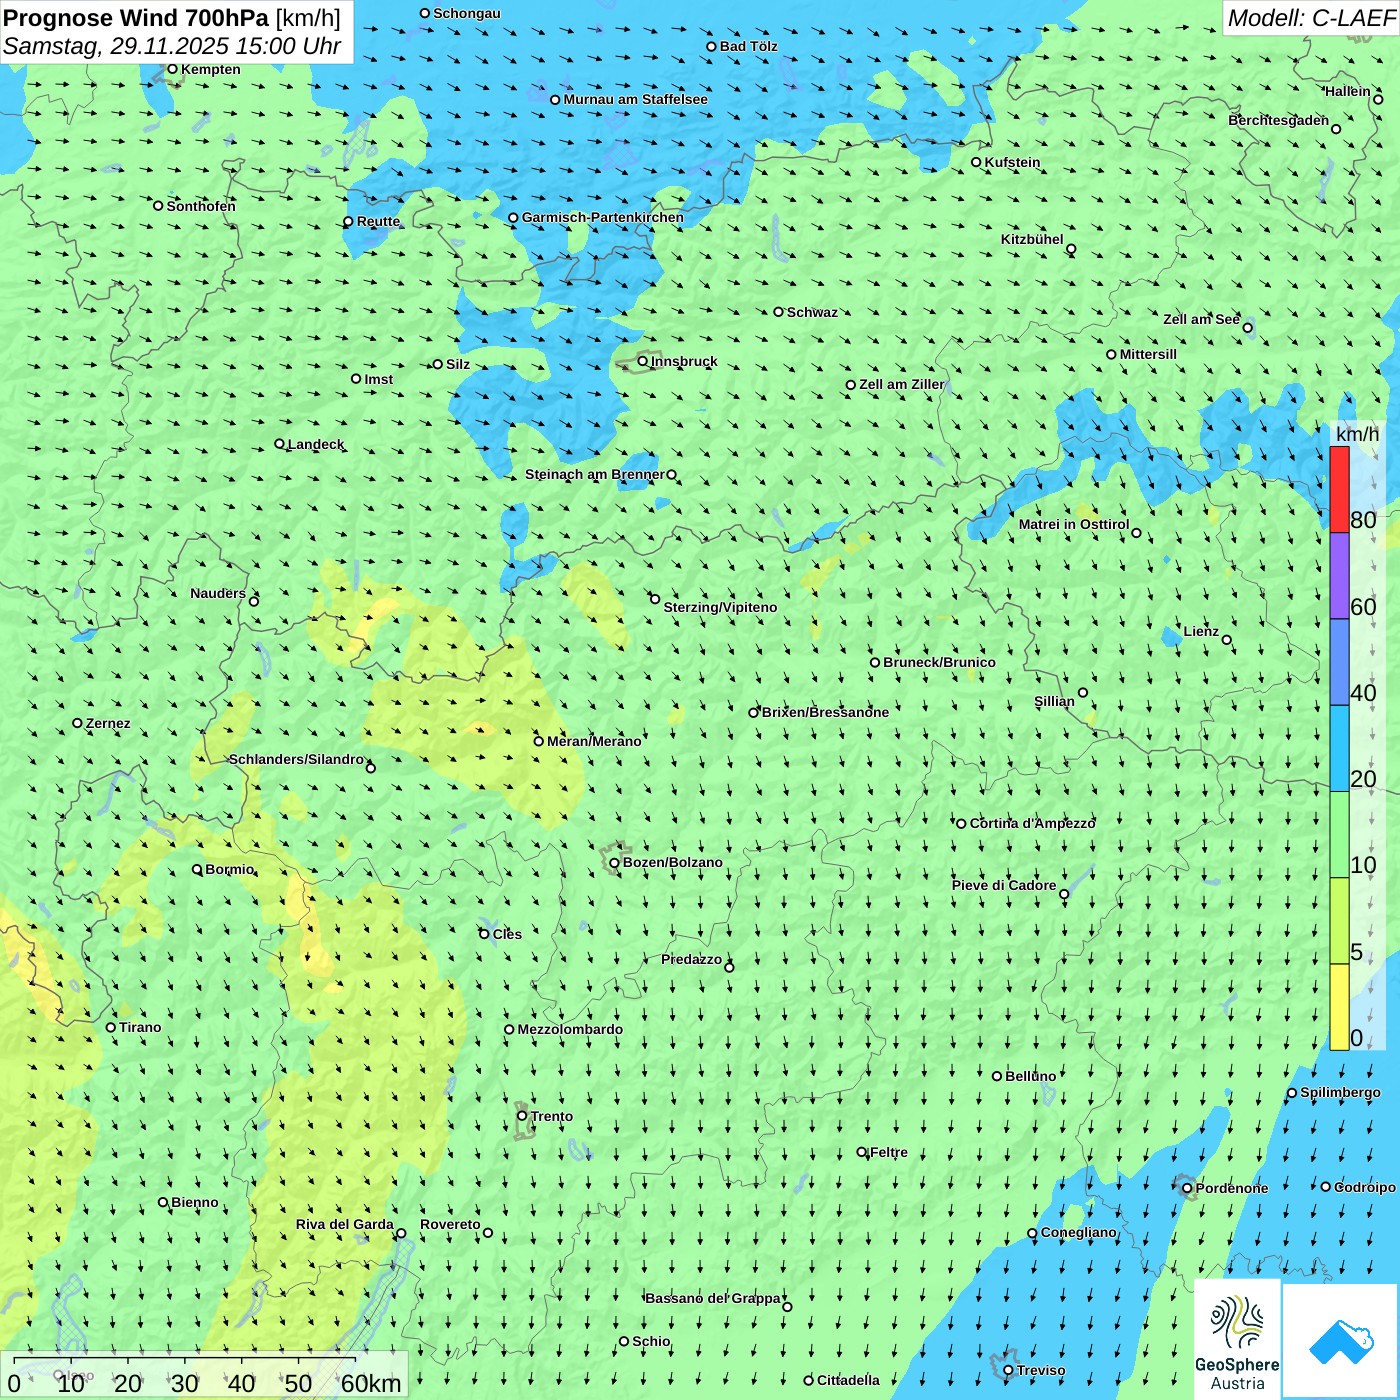Select the Sterzing/Vipiteno label

point(720,607)
